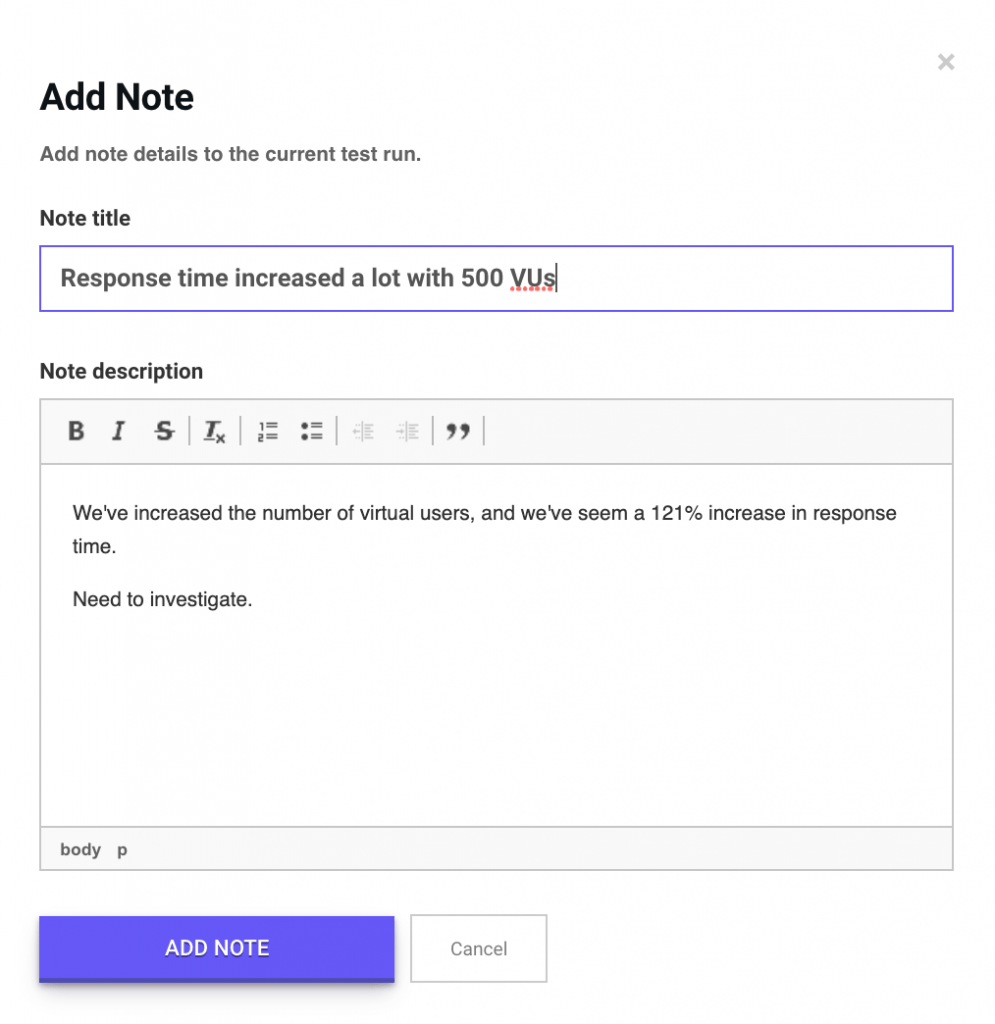Click the misspelled word VUs in the title
This screenshot has width=995, height=1024.
(x=533, y=278)
